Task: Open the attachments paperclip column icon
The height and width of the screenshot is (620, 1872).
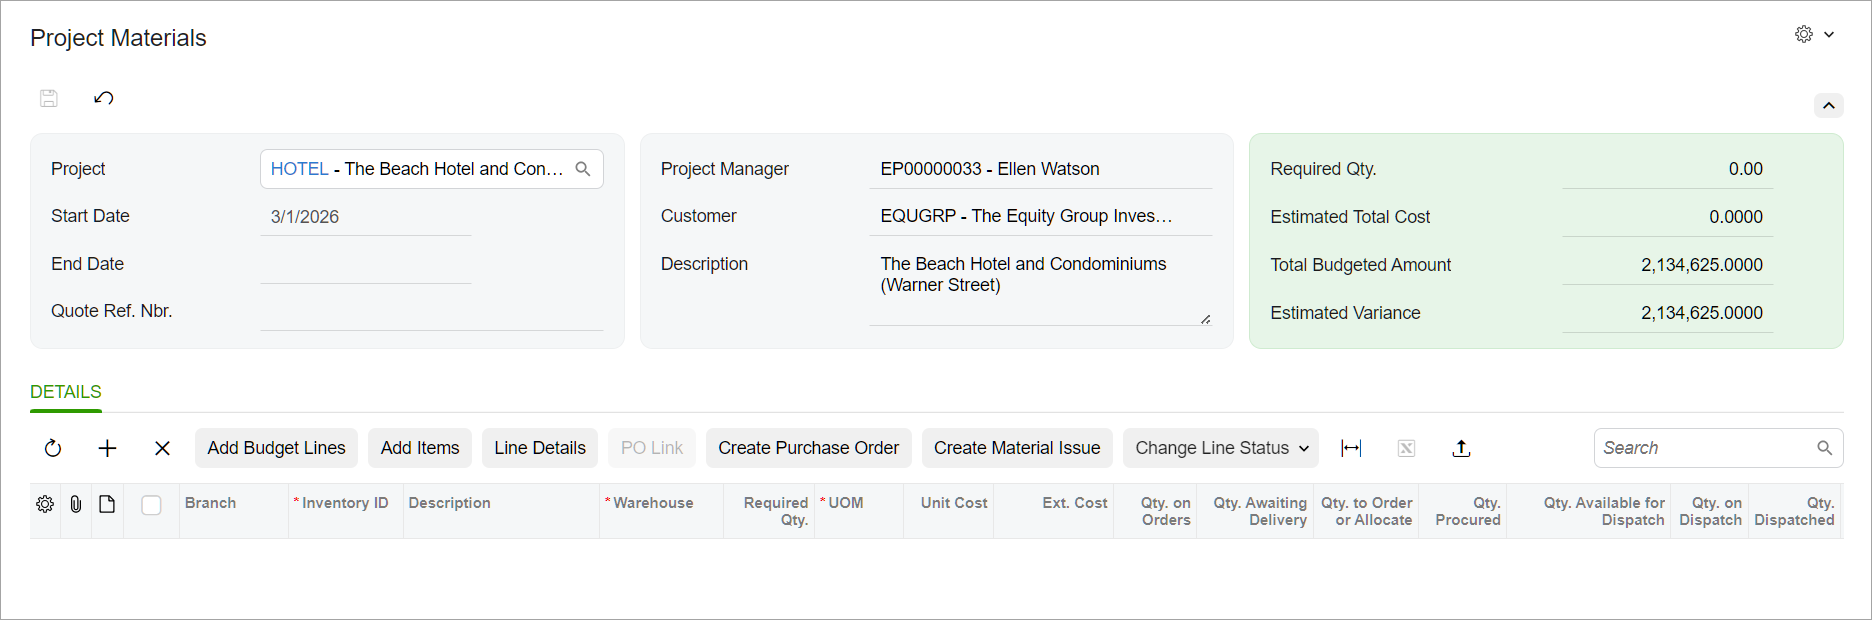Action: pos(76,504)
